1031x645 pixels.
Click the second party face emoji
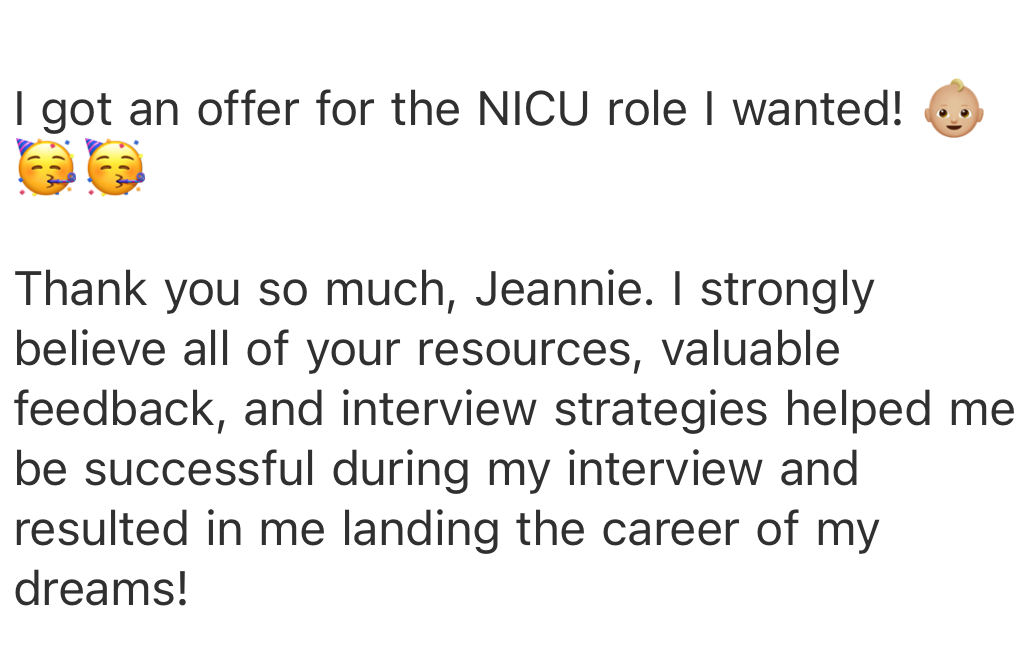115,167
